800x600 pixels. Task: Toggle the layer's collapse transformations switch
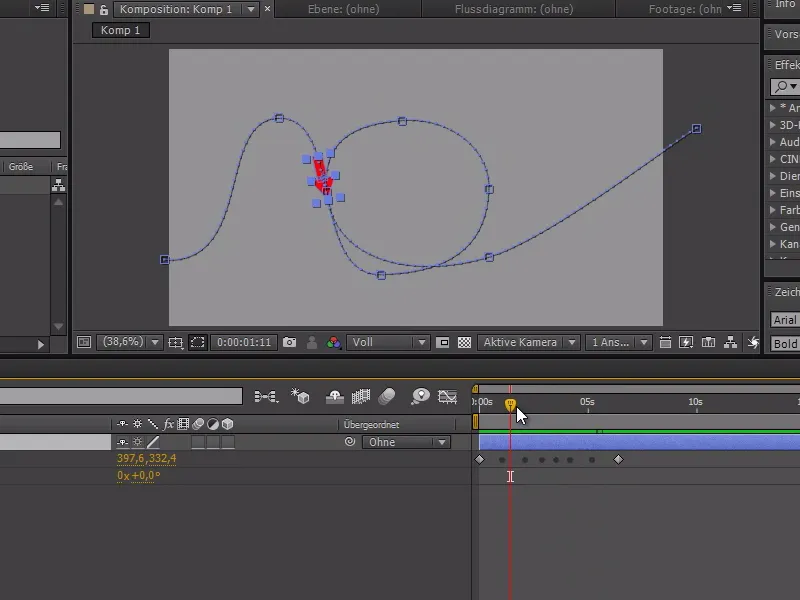(x=137, y=442)
